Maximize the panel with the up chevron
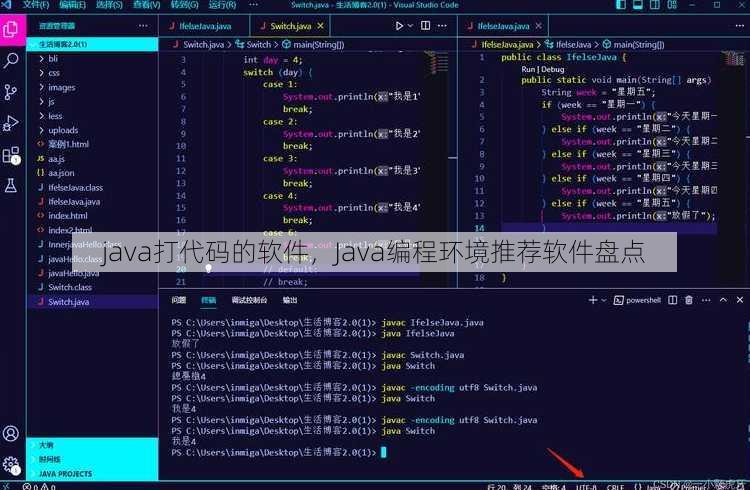Screen dimensions: 750x490 click(723, 300)
